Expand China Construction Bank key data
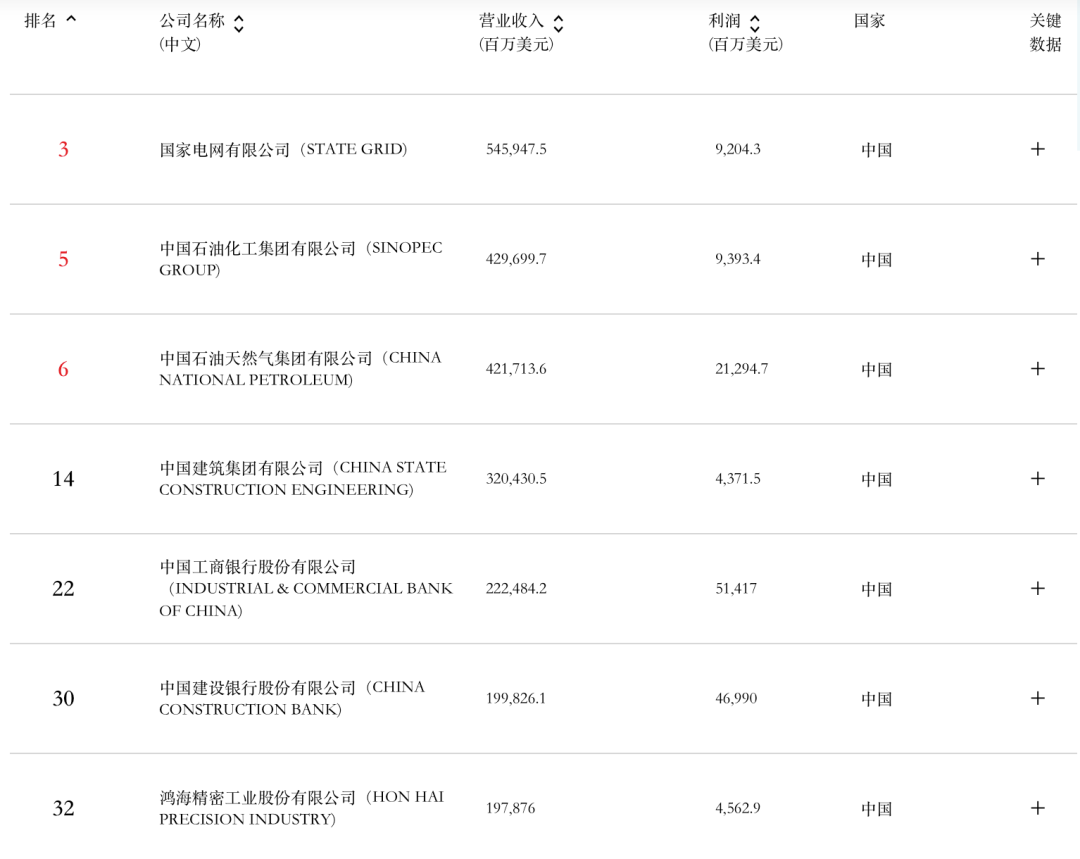Viewport: 1080px width, 859px height. point(1037,698)
